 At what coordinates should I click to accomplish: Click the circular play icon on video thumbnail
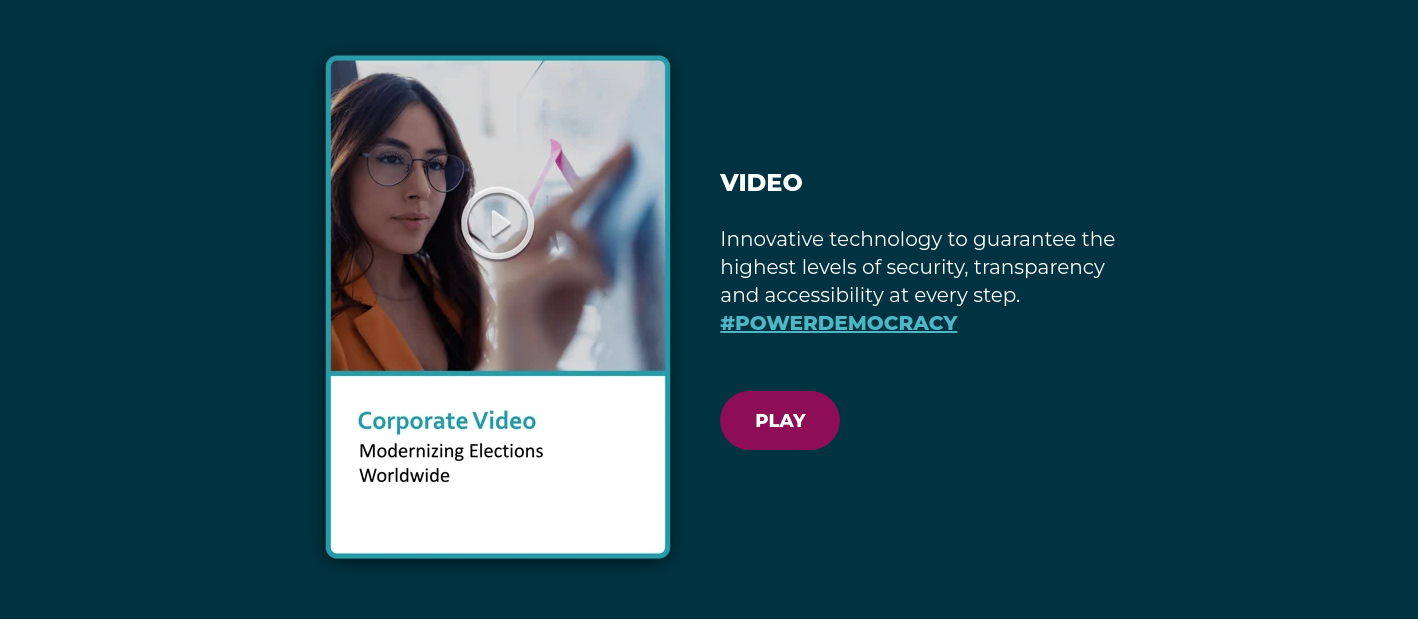click(x=498, y=224)
